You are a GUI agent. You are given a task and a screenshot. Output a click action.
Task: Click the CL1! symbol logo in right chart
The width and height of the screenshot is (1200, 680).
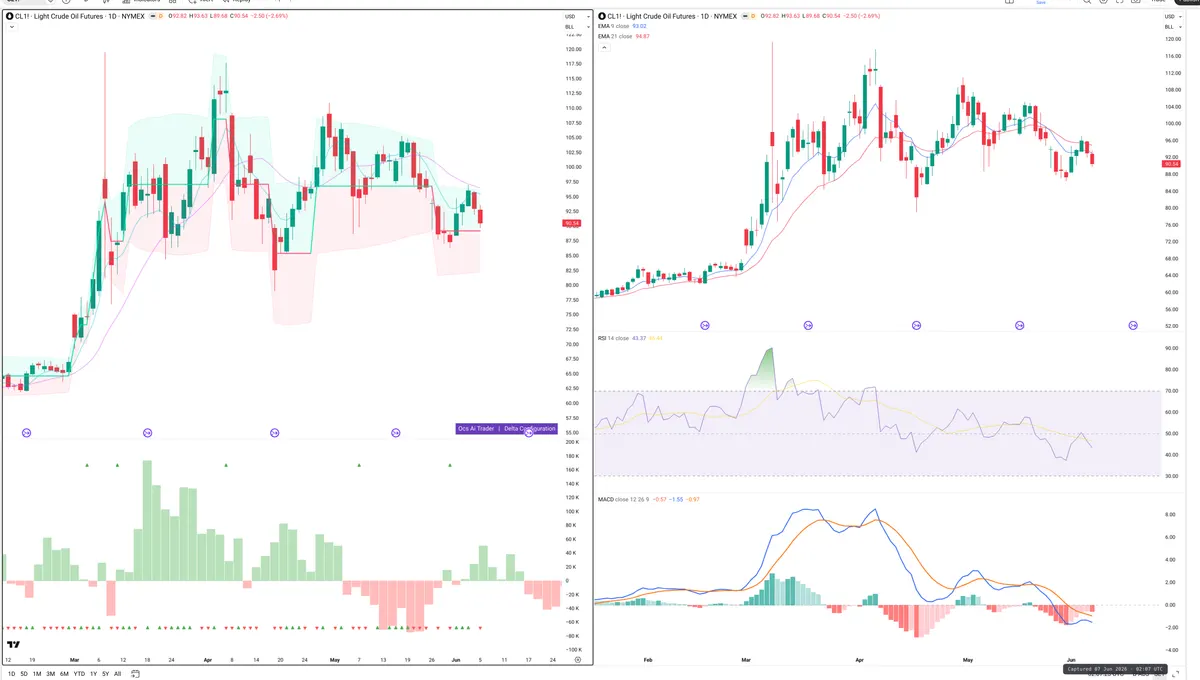pos(602,17)
